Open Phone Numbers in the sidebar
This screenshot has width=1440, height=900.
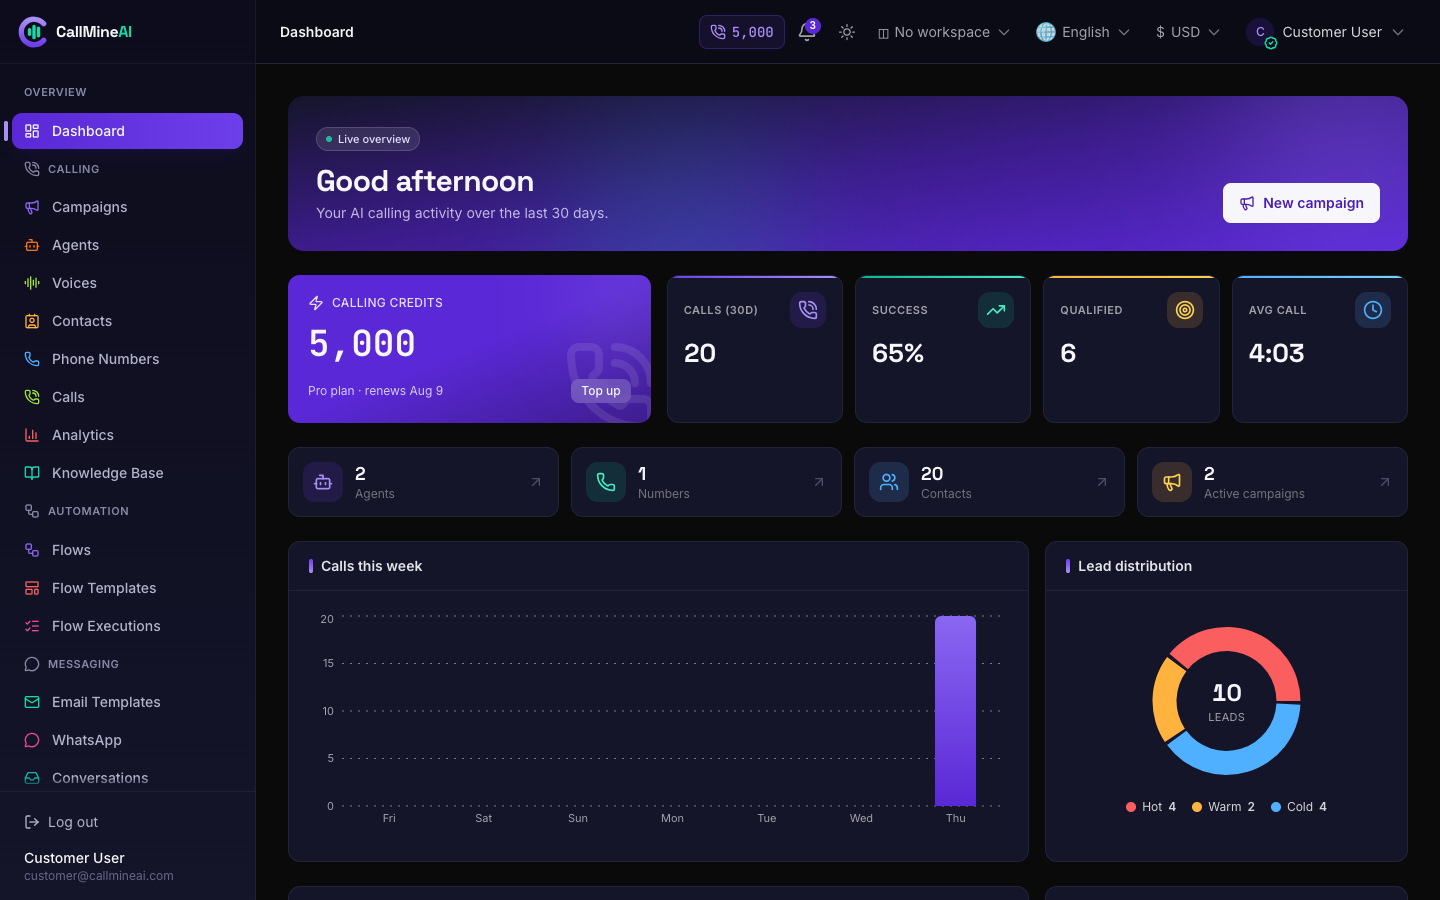pyautogui.click(x=127, y=359)
